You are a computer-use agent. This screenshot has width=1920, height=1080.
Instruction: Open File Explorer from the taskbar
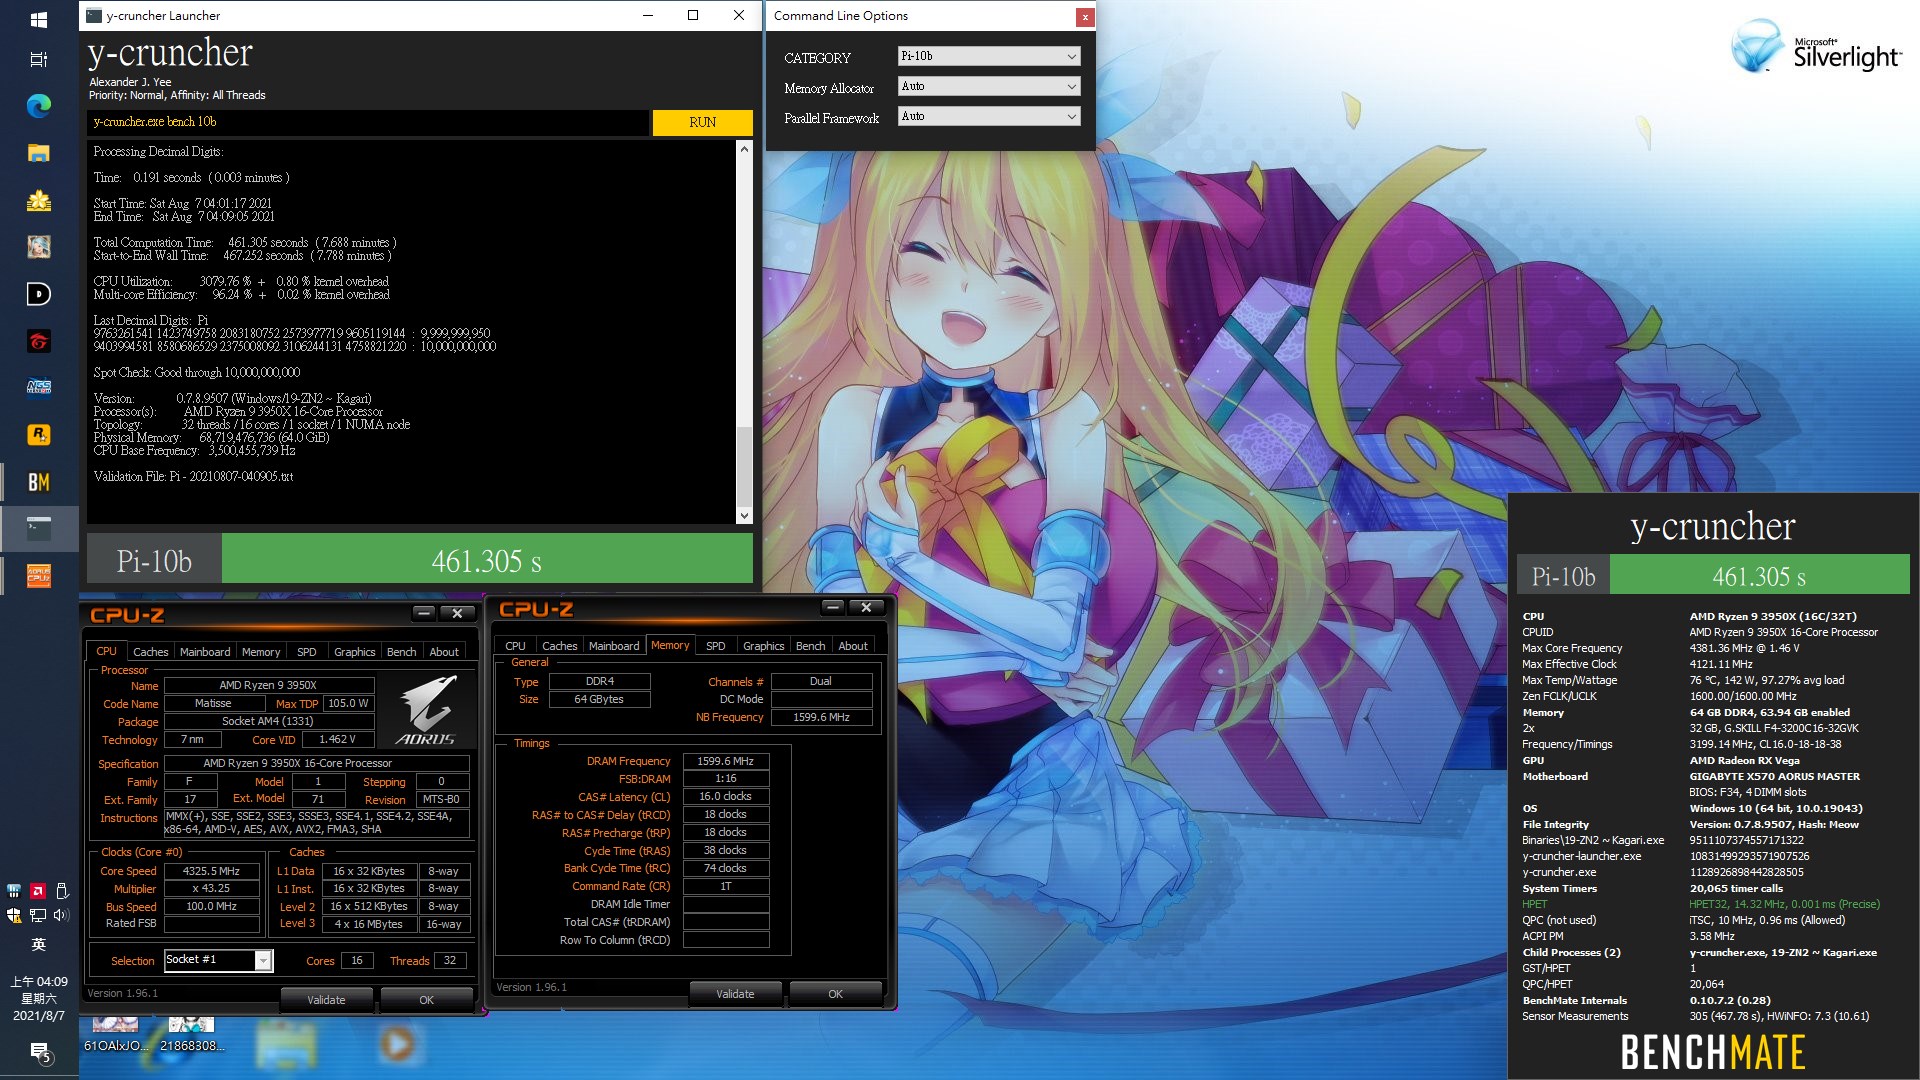point(38,153)
